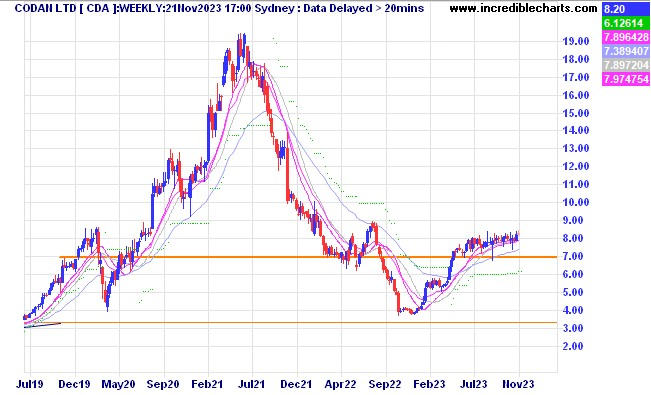The height and width of the screenshot is (395, 651).
Task: Select the green 6.12614 indicator legend box
Action: click(625, 23)
